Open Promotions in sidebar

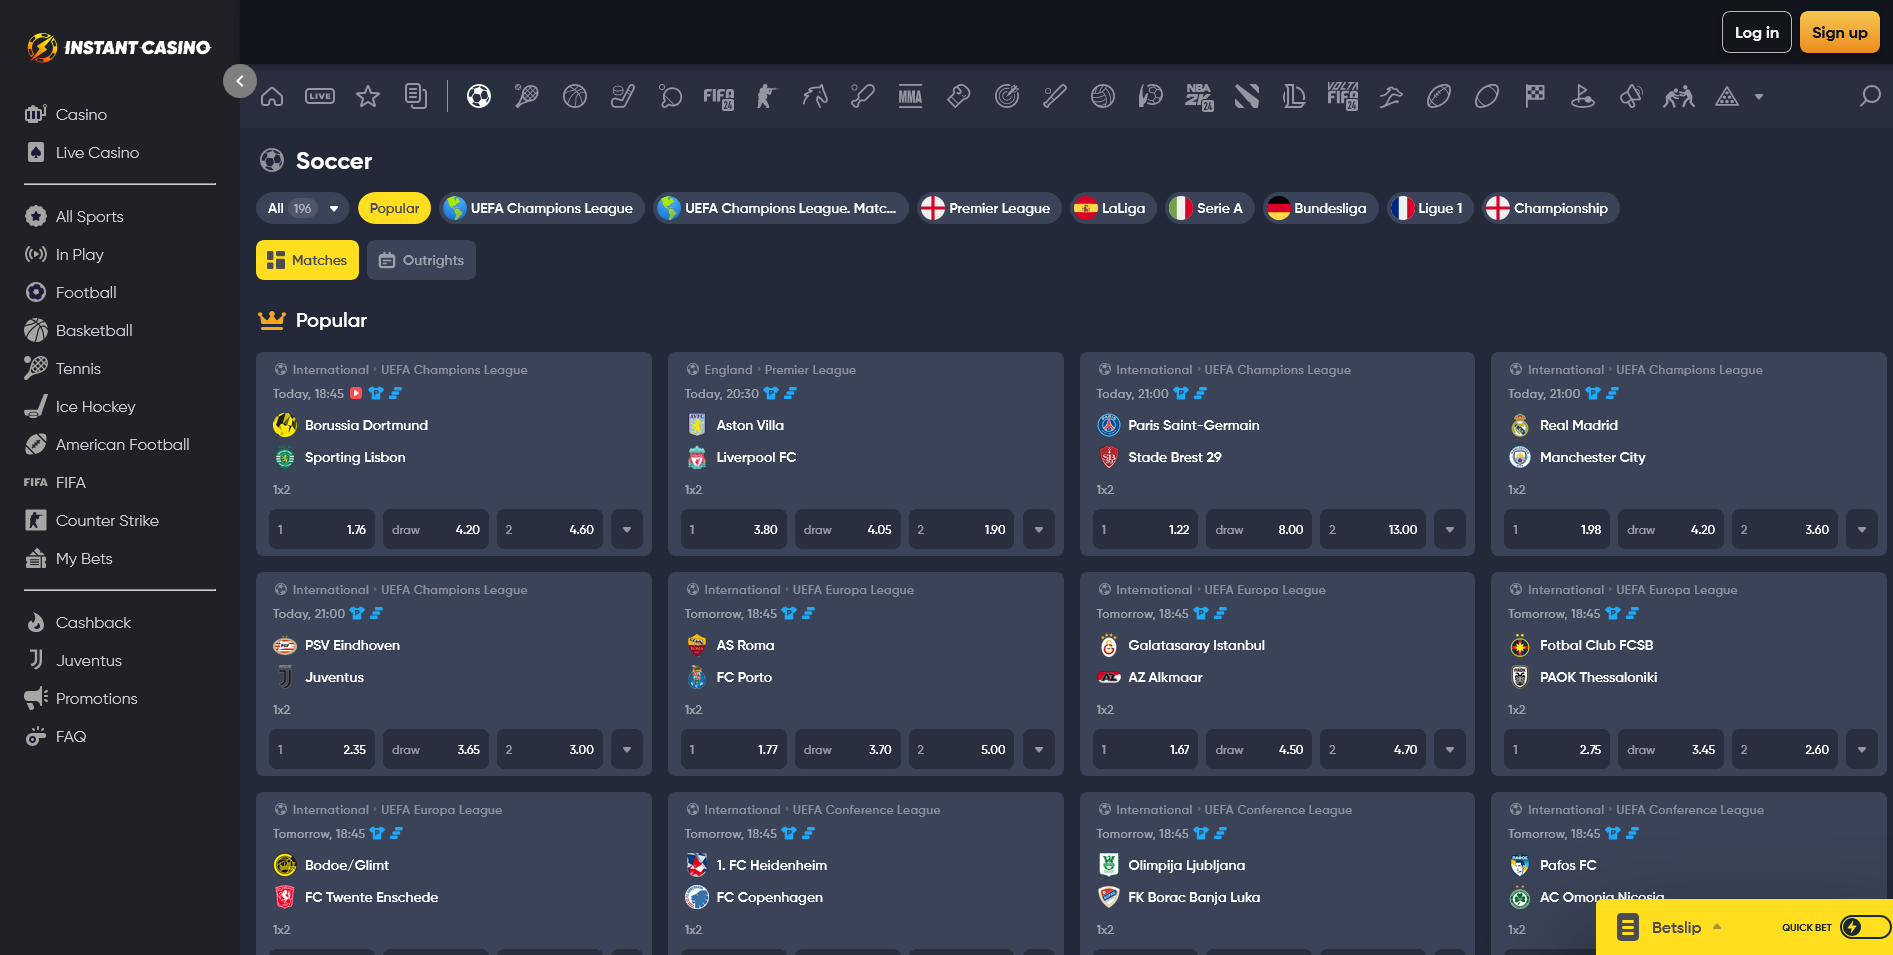[82, 698]
